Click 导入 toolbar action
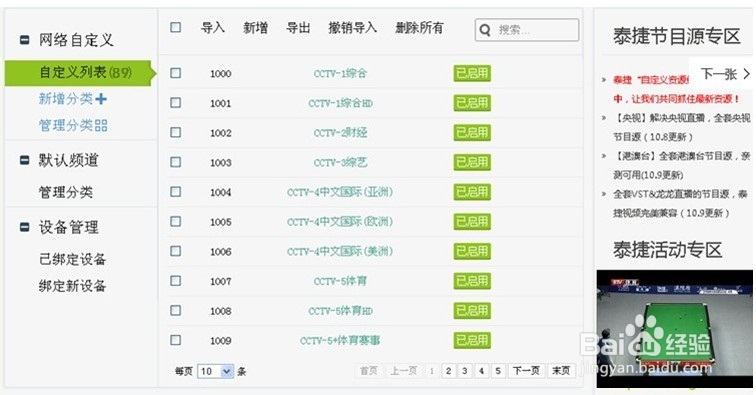This screenshot has width=756, height=395. pos(213,28)
